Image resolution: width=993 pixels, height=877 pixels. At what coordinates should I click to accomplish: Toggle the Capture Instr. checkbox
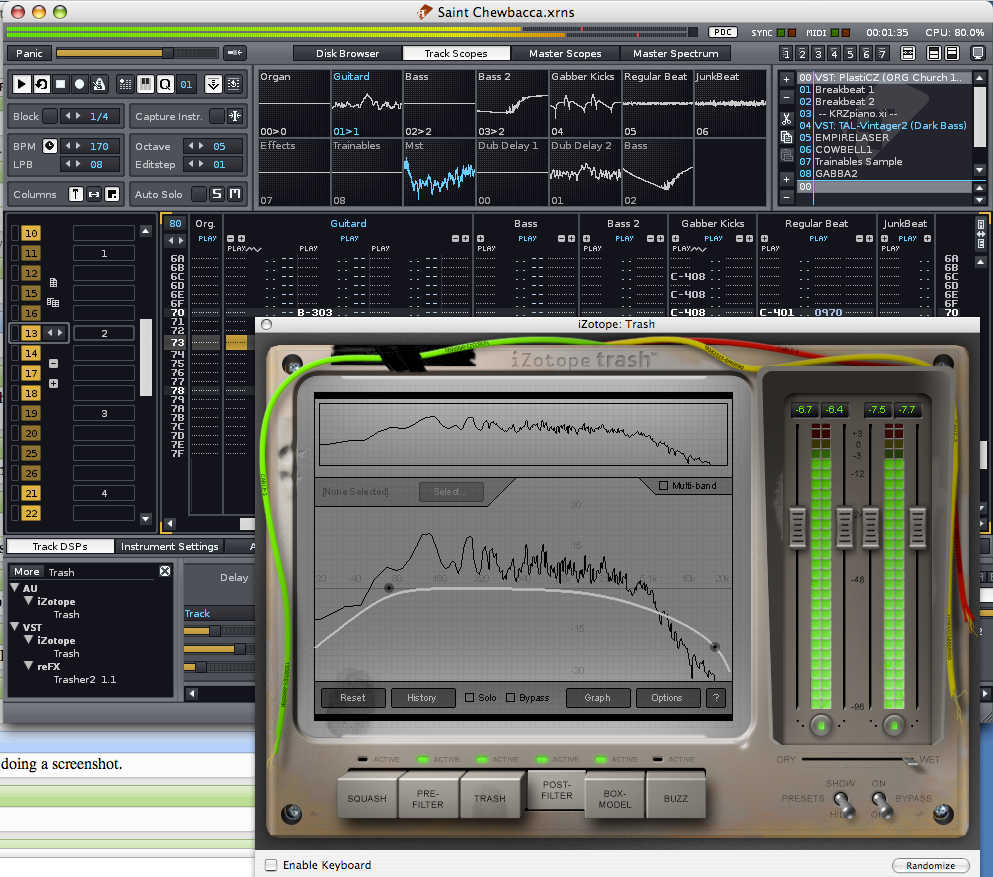click(217, 116)
